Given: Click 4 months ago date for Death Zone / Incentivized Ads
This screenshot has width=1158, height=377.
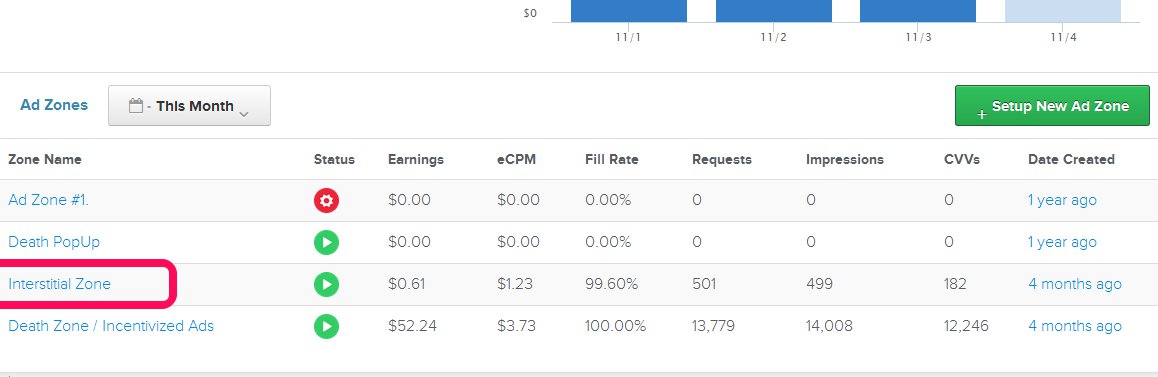Looking at the screenshot, I should pos(1075,326).
